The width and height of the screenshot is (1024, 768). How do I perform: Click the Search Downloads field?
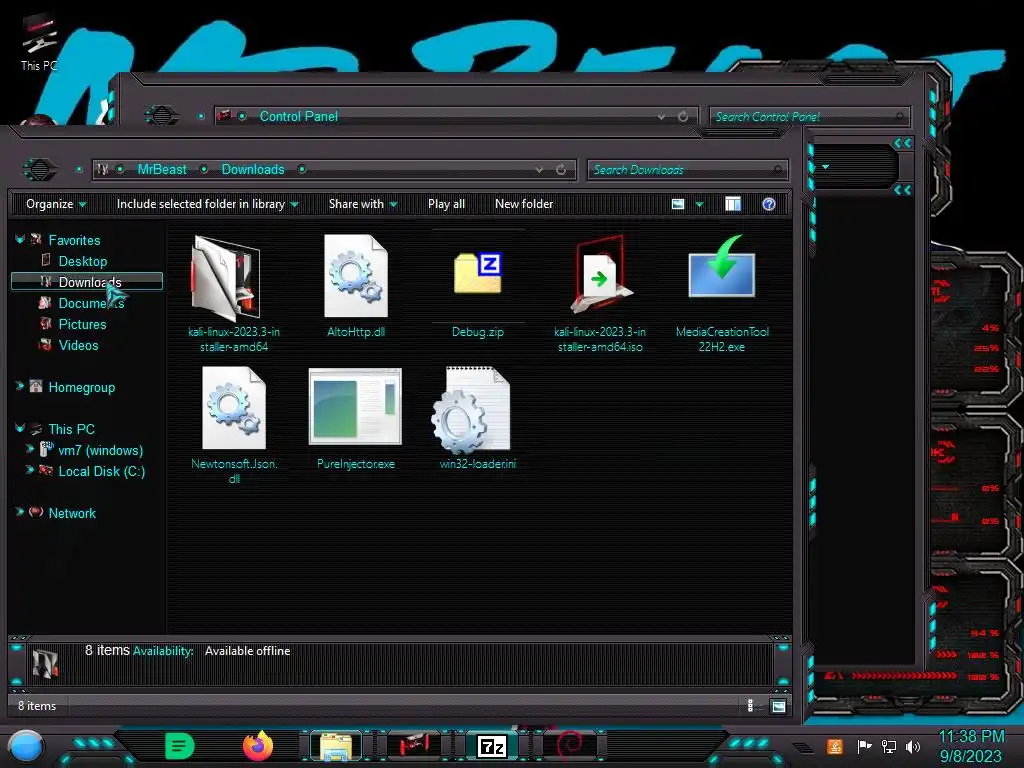tap(687, 170)
